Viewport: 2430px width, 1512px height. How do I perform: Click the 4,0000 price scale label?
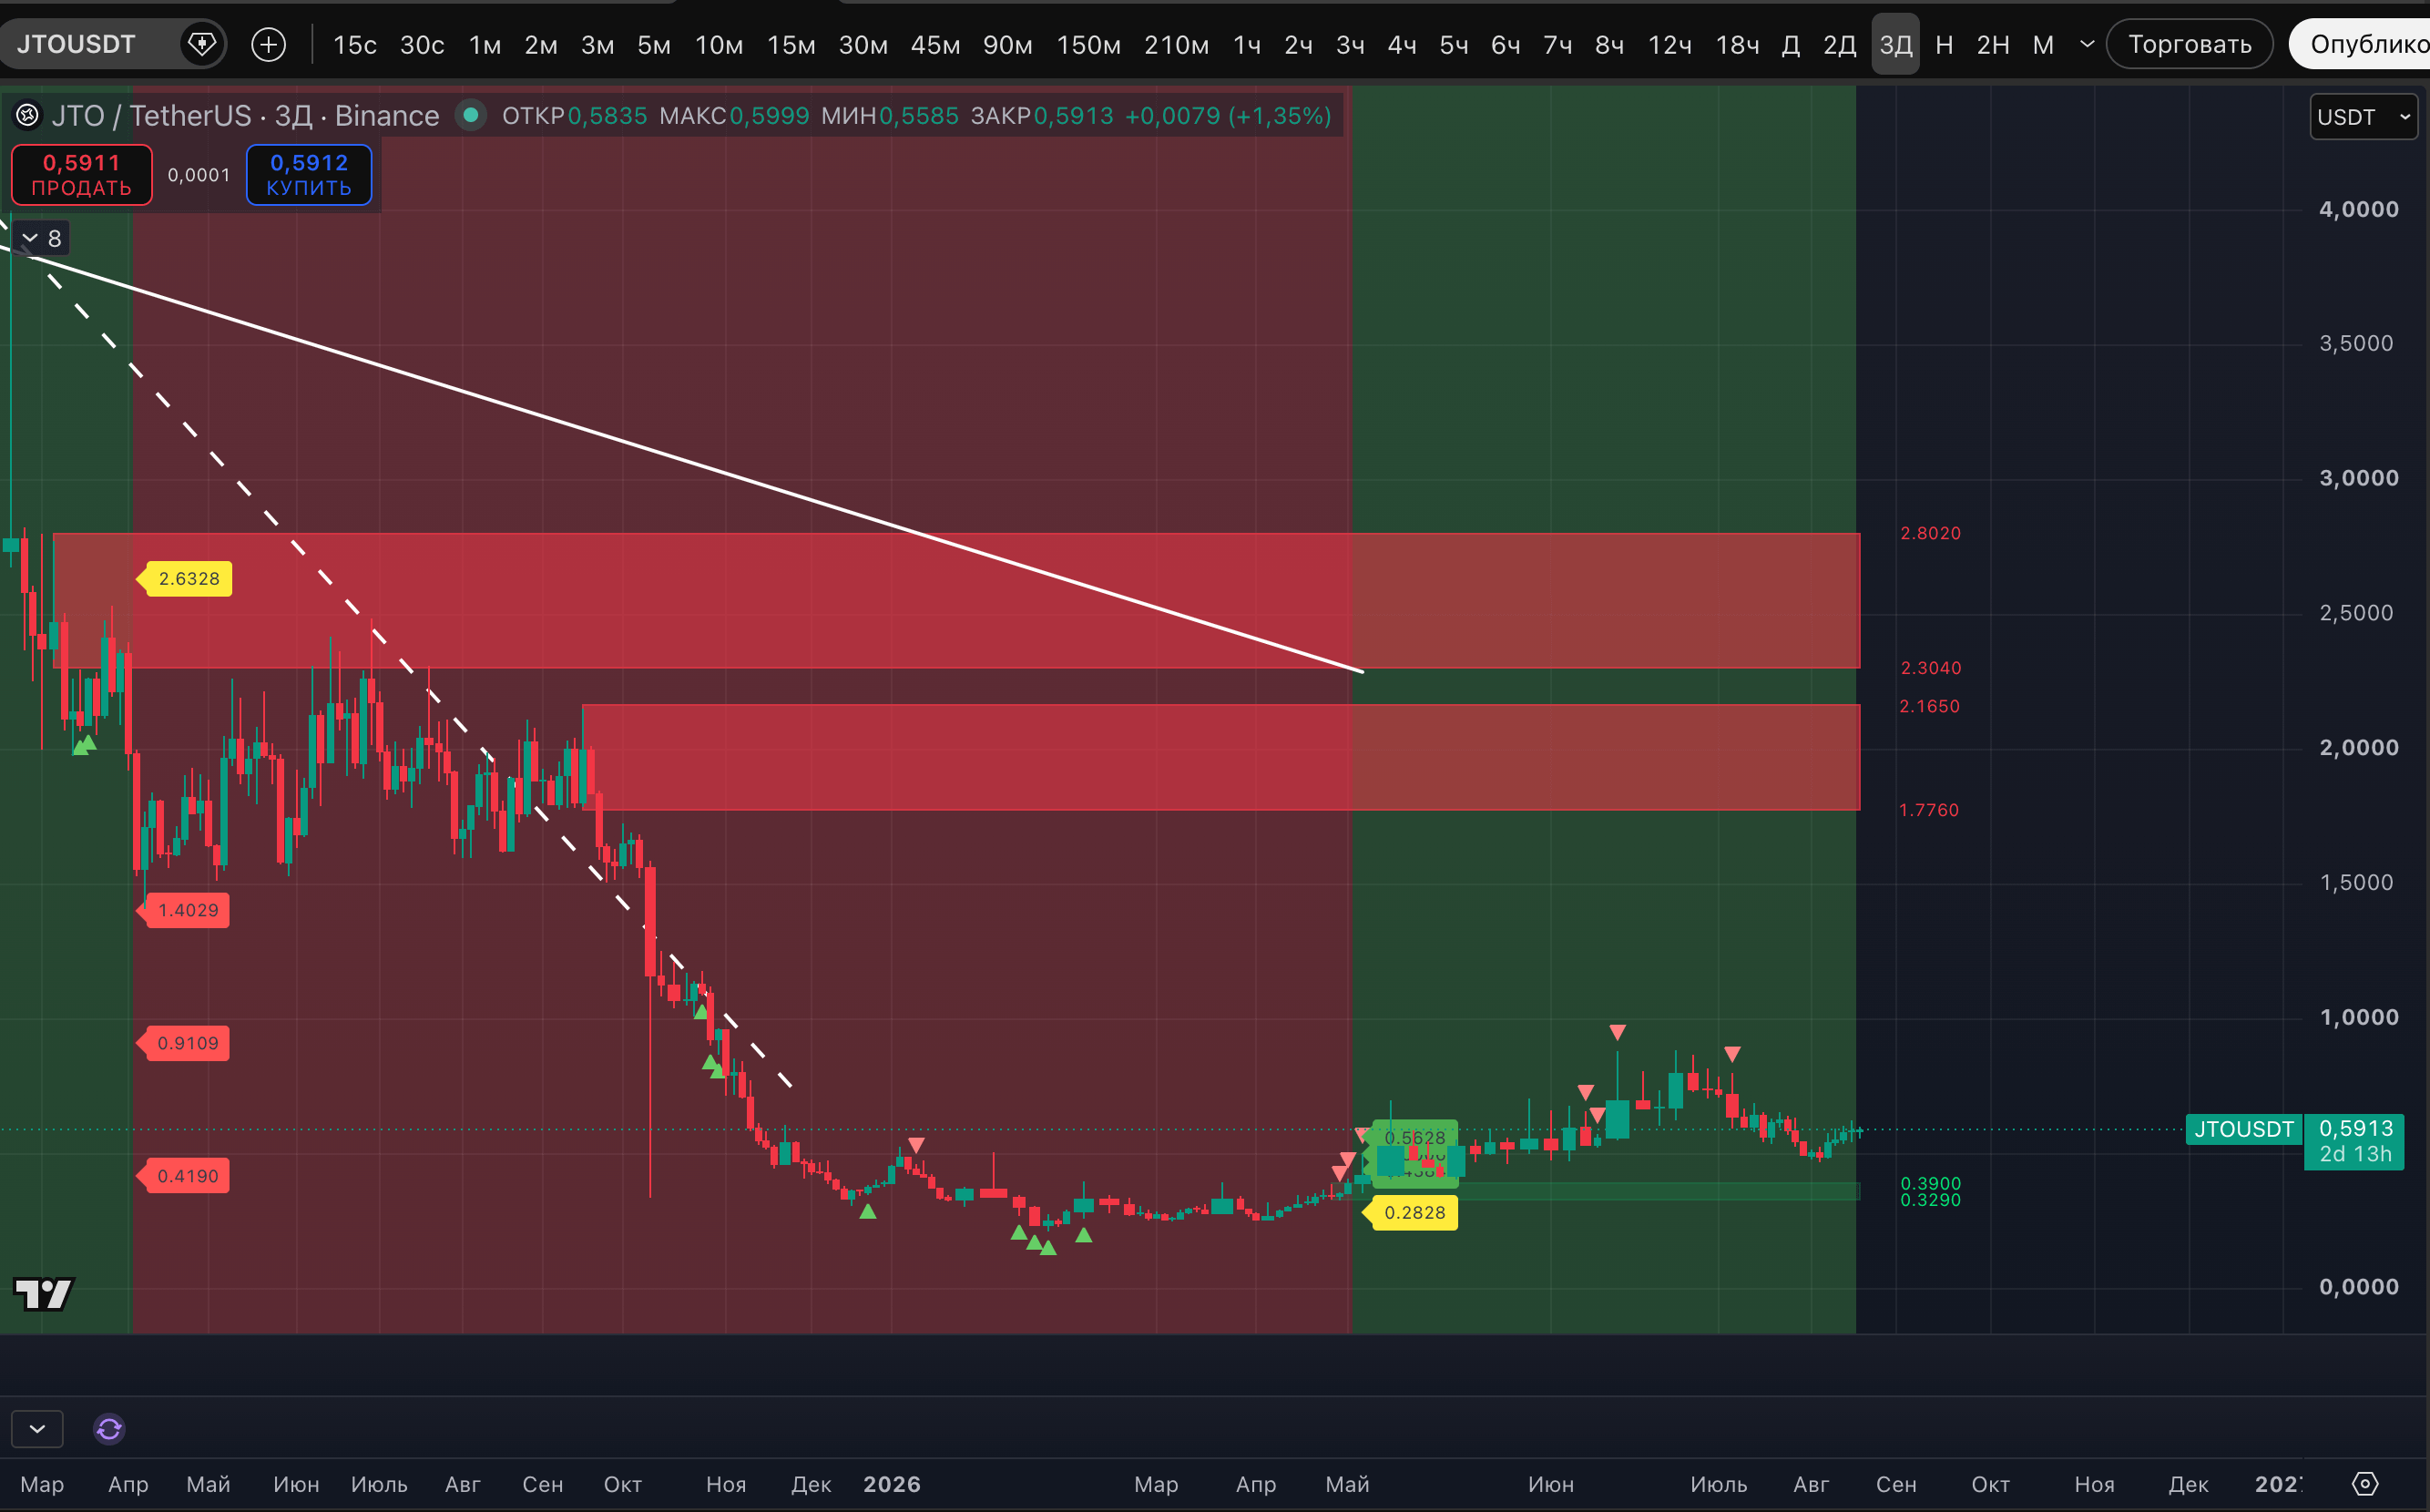click(x=2358, y=209)
